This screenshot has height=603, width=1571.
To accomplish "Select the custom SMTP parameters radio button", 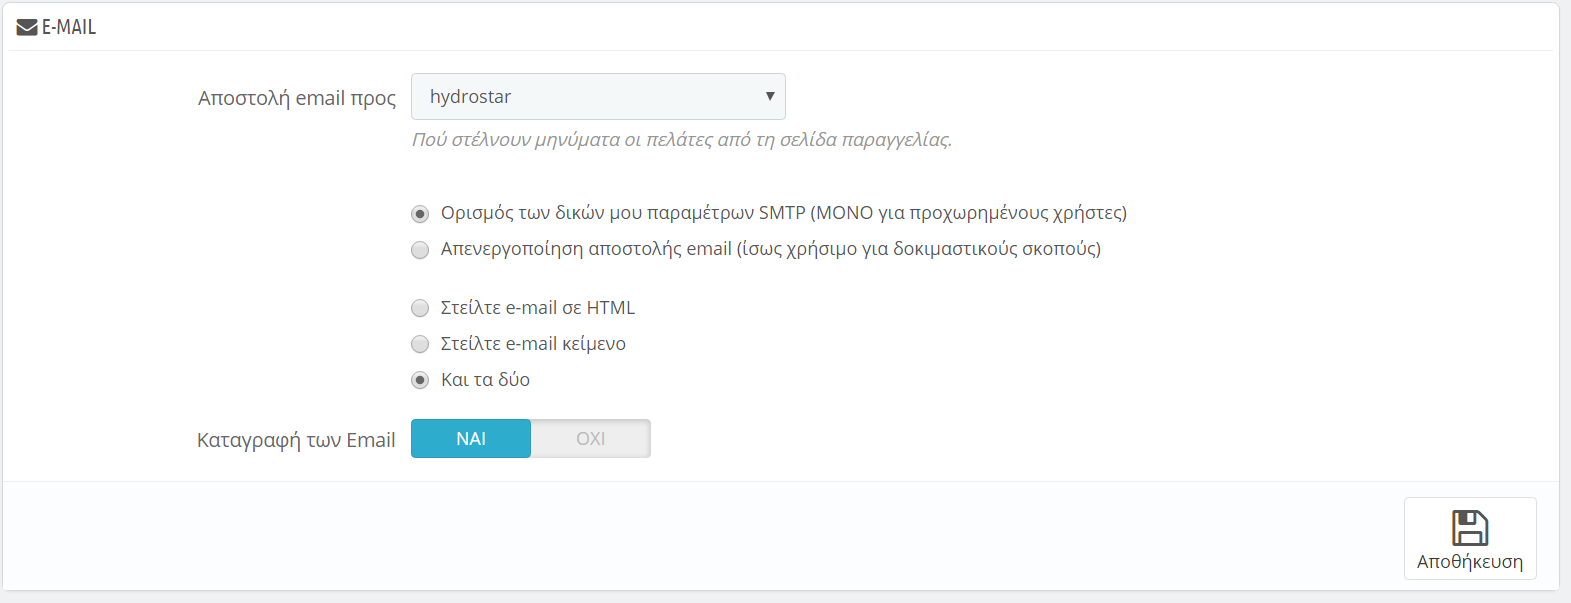I will [x=420, y=214].
